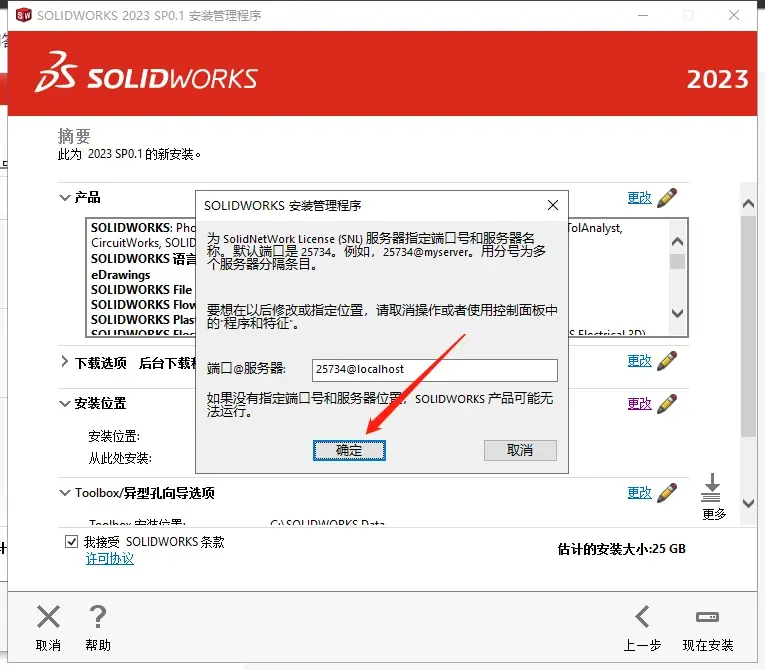This screenshot has width=765, height=670.
Task: Click the pencil icon for Toolbox options
Action: point(666,493)
